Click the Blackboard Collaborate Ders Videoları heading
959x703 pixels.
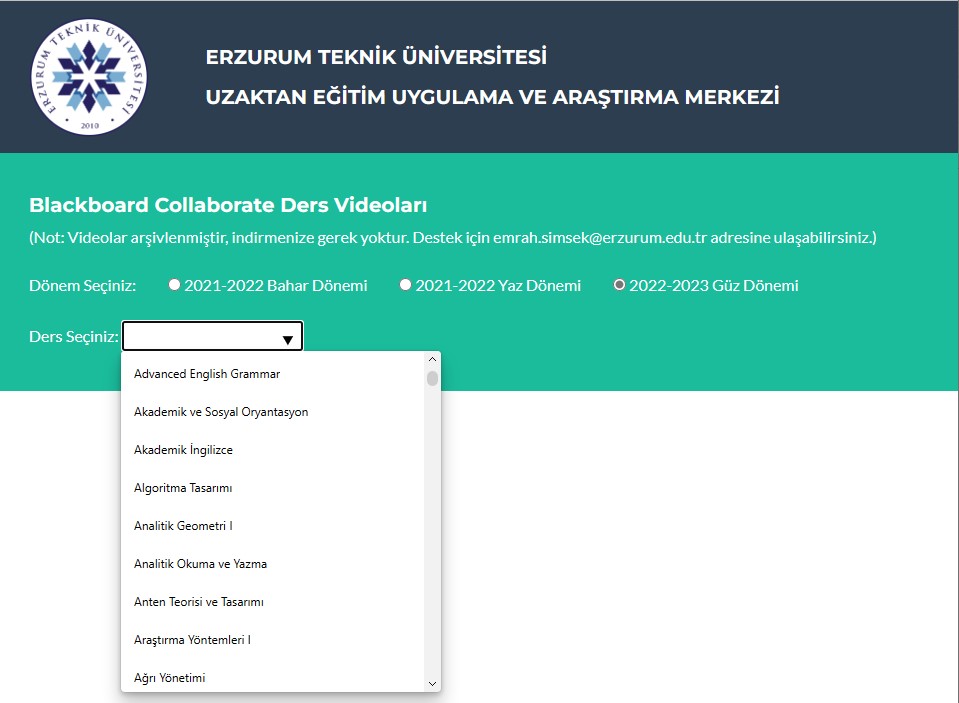228,206
